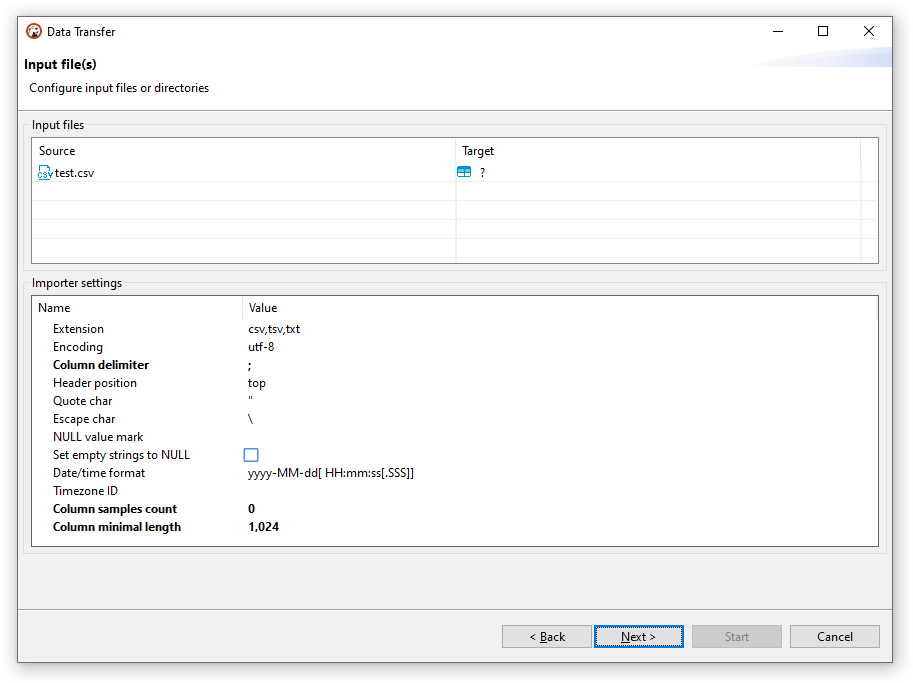
Task: Edit the Column delimiter value
Action: coord(300,364)
